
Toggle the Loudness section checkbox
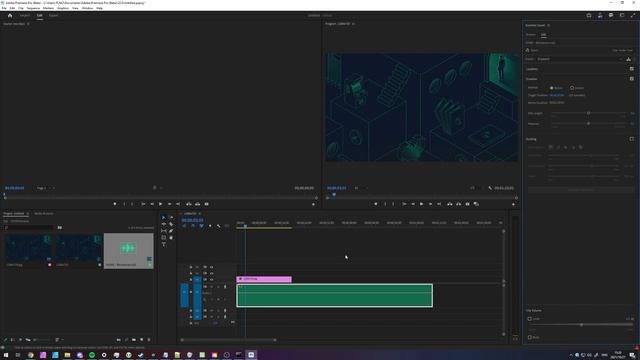click(x=632, y=69)
